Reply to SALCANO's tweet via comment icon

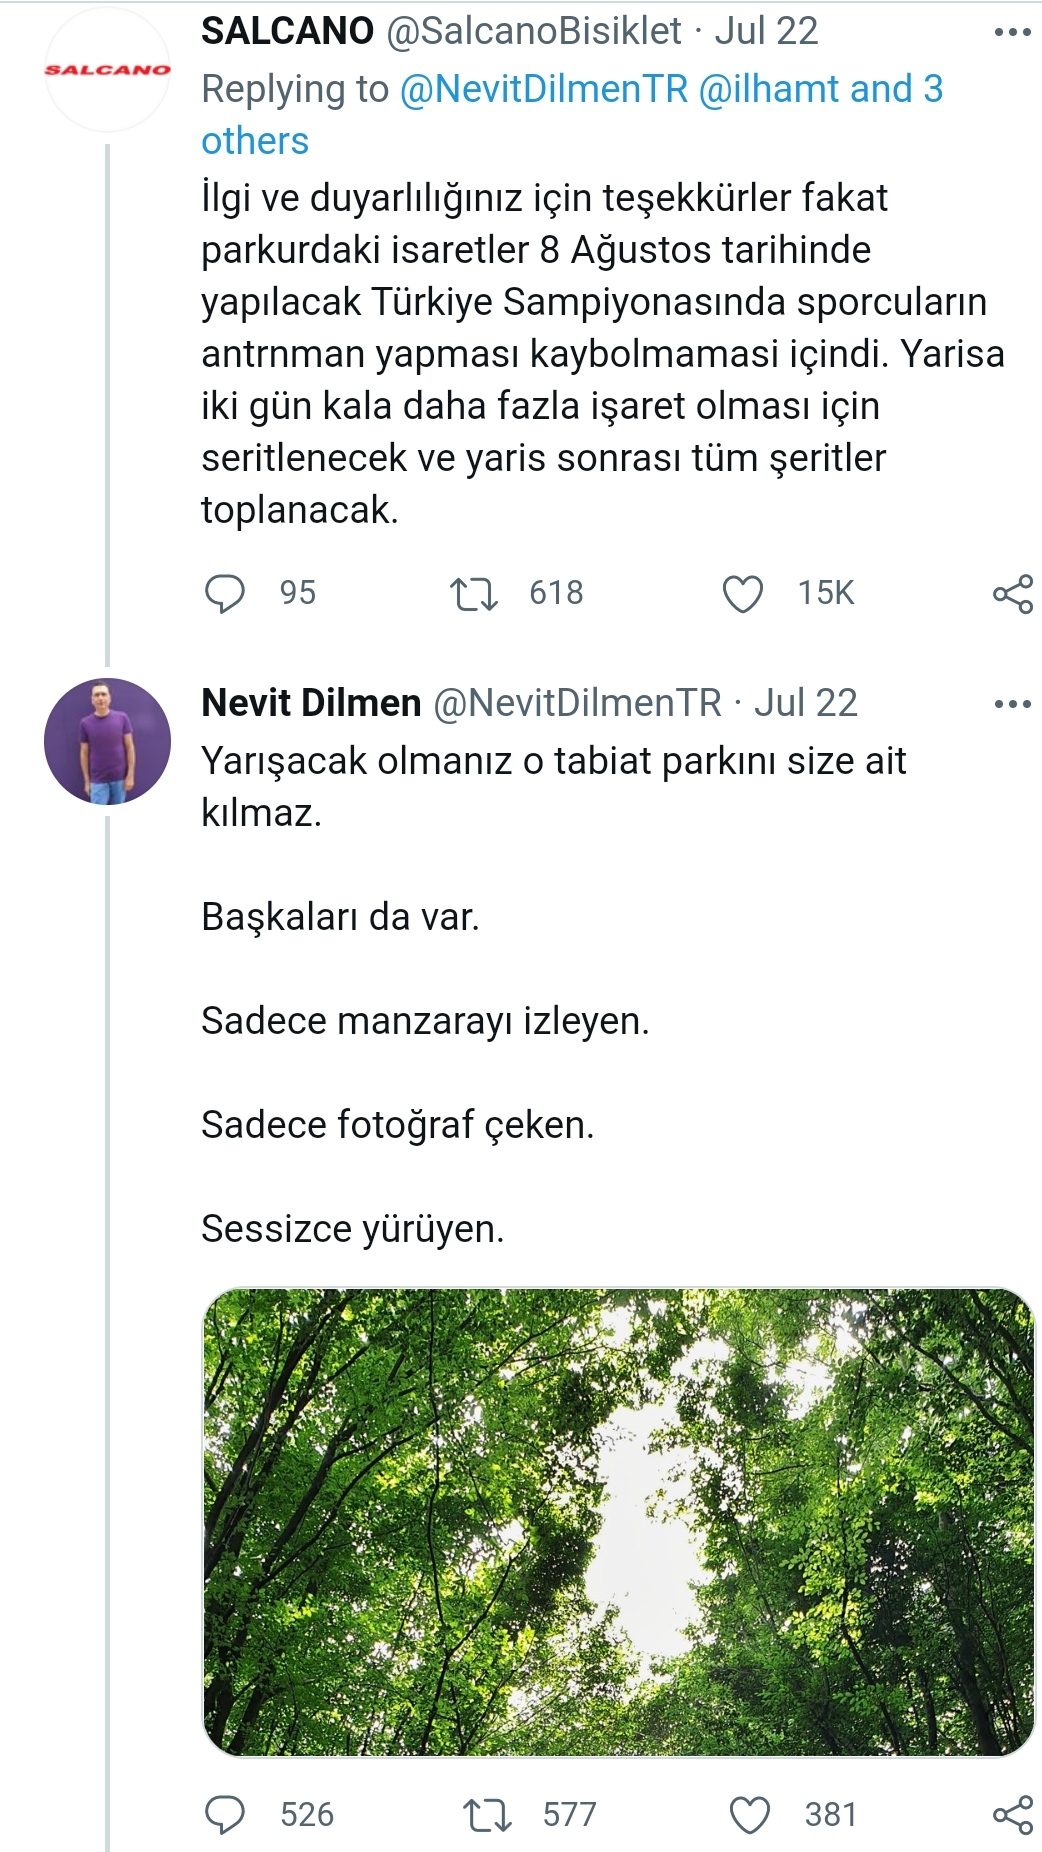[224, 593]
